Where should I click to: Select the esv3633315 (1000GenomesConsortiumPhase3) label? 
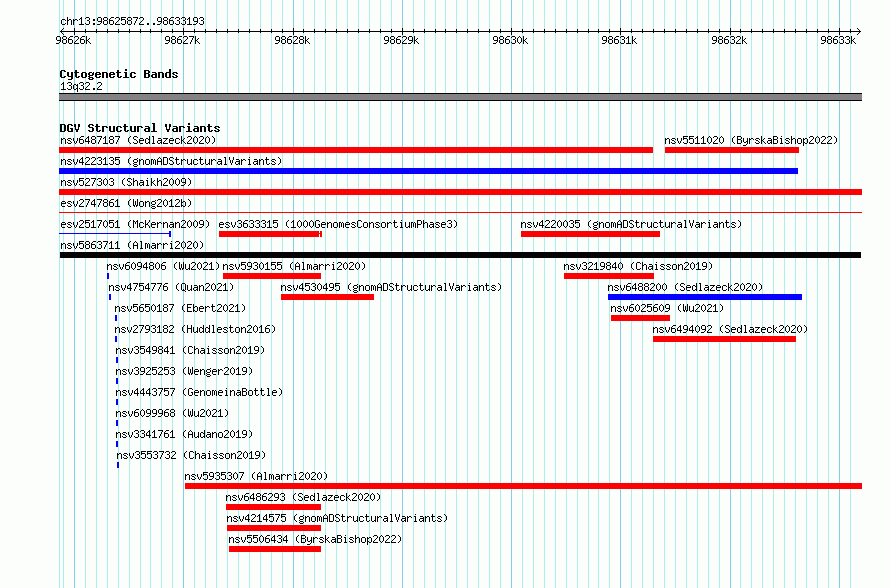coord(338,224)
